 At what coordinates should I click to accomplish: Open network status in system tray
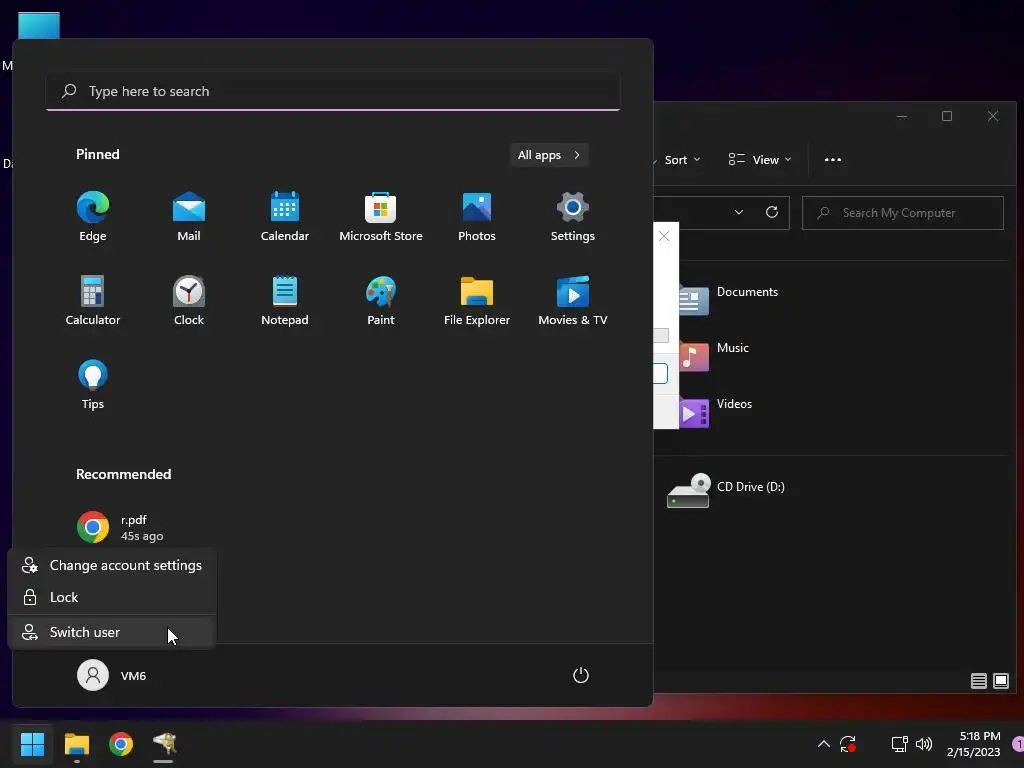point(899,744)
